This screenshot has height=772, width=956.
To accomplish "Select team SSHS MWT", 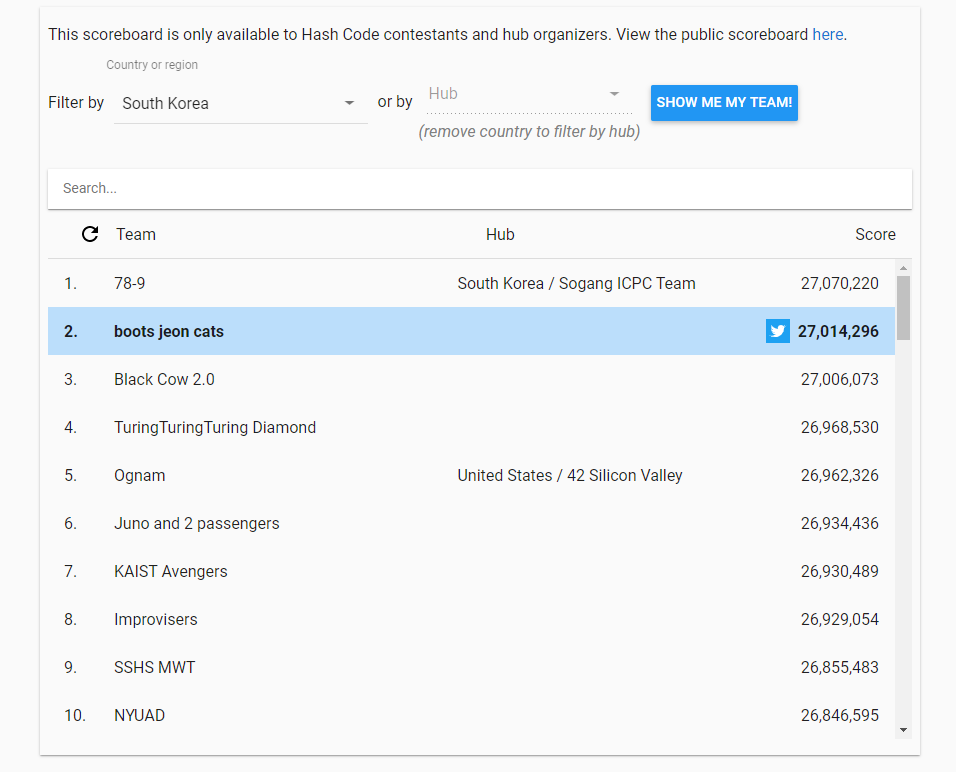I will tap(154, 667).
